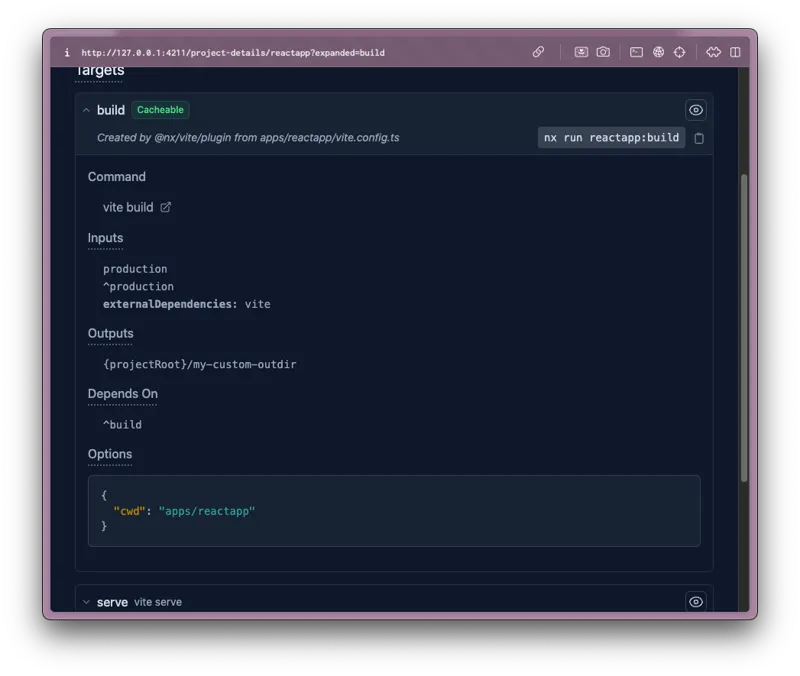The width and height of the screenshot is (800, 676).
Task: Copy the nx run reactapp:build command
Action: tap(699, 138)
